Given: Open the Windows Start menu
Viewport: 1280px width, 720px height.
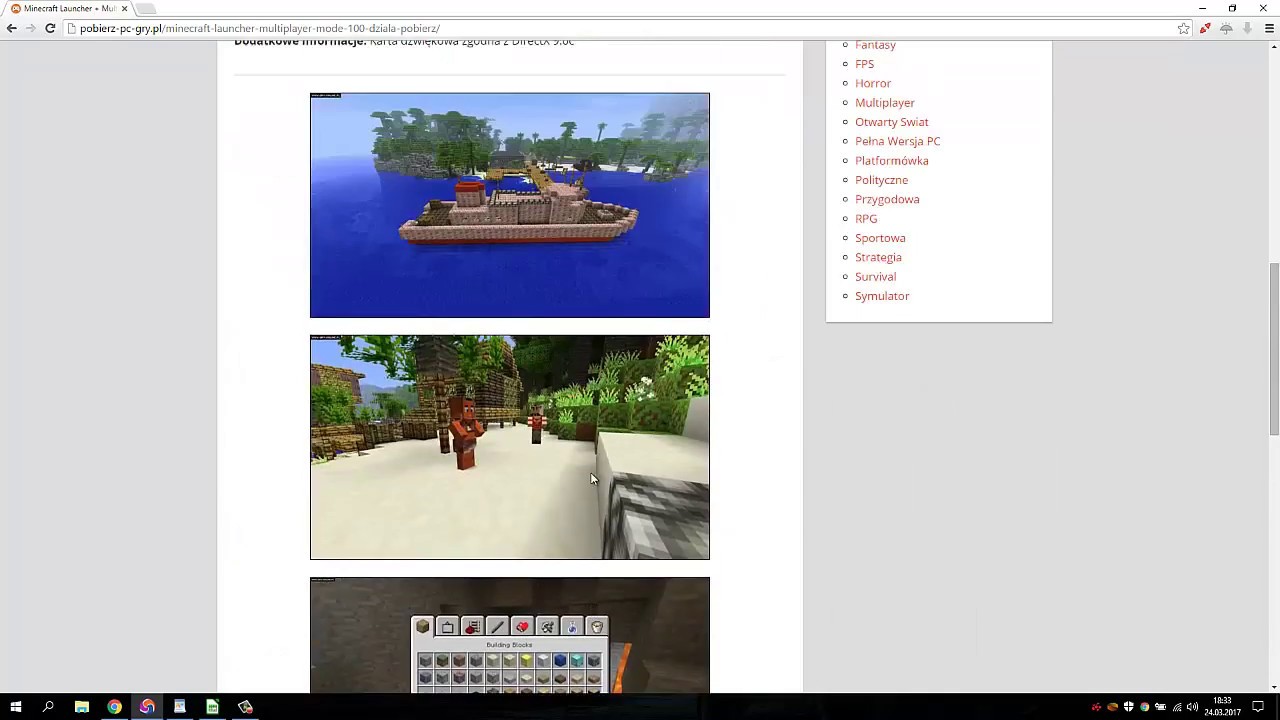Looking at the screenshot, I should coord(16,707).
